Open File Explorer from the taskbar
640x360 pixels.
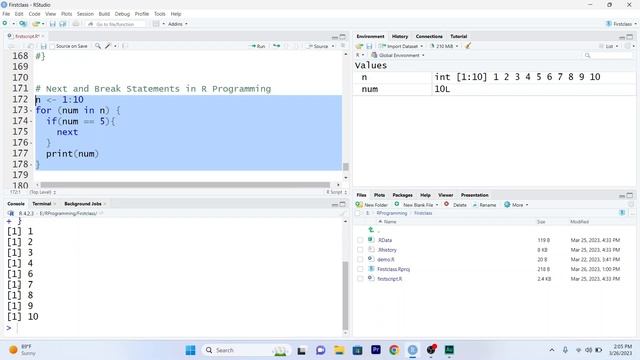(x=339, y=350)
